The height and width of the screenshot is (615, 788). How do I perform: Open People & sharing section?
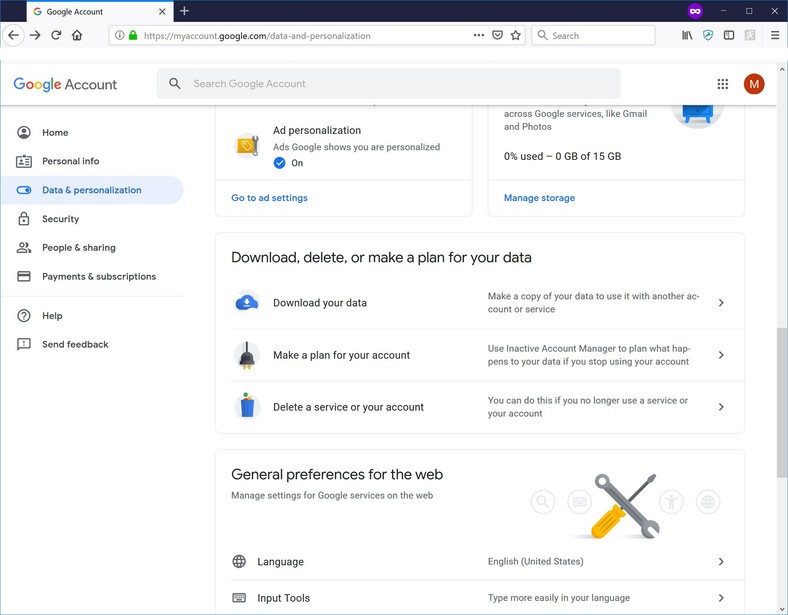pos(92,248)
